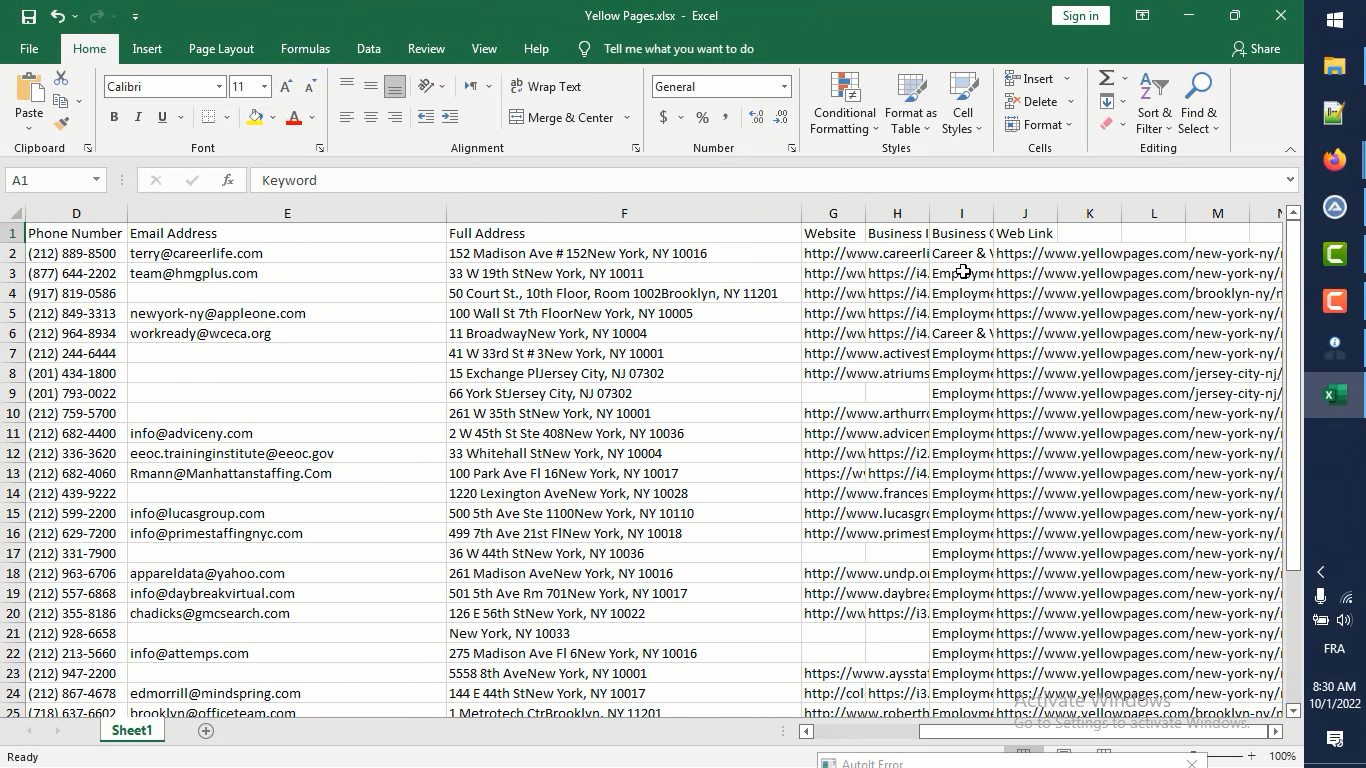Open Sort & Filter menu
Viewport: 1366px width, 768px height.
(1154, 104)
